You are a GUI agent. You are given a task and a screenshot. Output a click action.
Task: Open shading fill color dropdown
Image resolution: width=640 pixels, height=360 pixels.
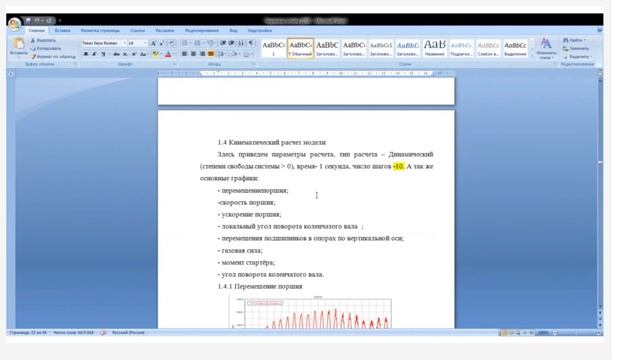tap(240, 54)
